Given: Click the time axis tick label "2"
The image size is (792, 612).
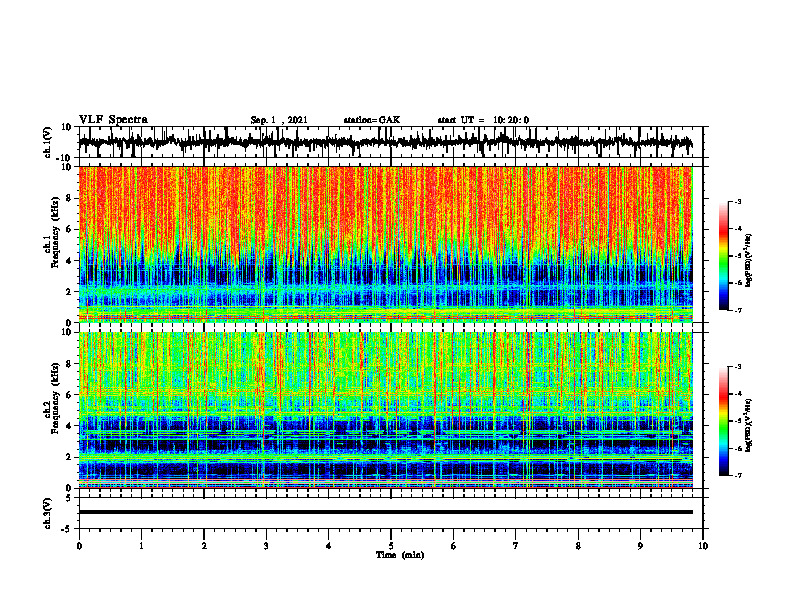Looking at the screenshot, I should [x=204, y=546].
